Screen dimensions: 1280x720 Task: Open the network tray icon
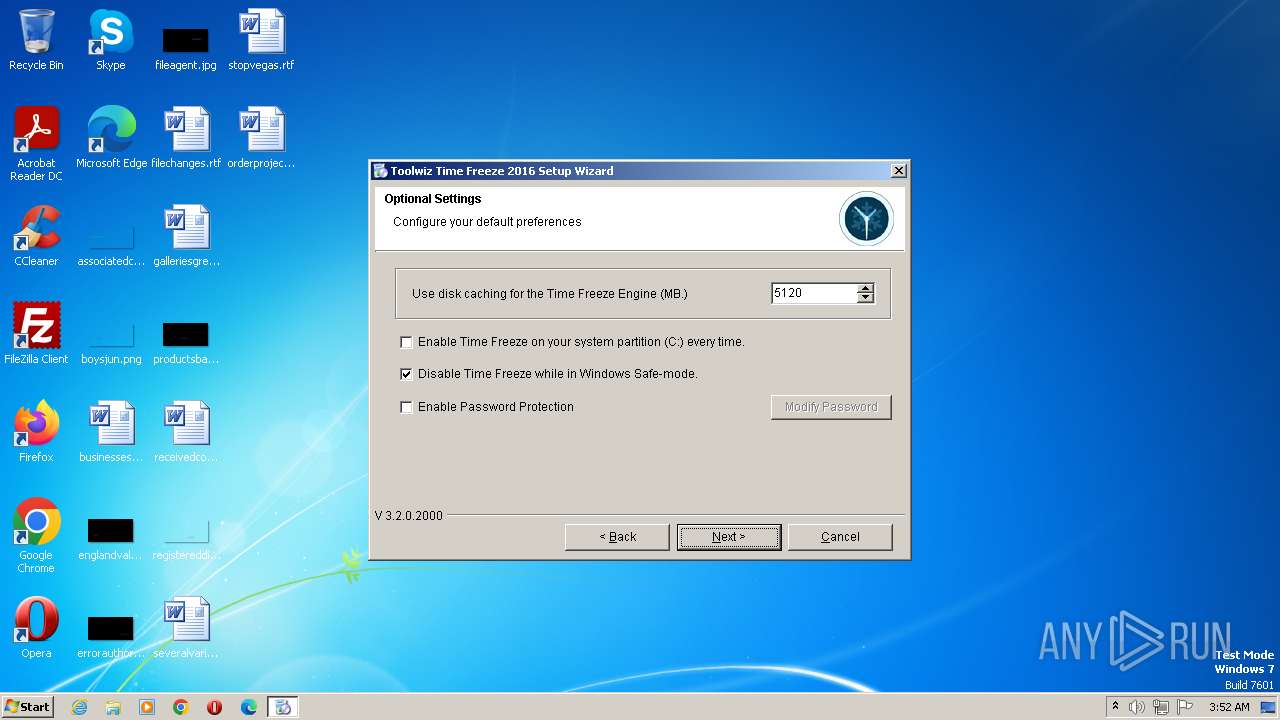pos(1161,707)
